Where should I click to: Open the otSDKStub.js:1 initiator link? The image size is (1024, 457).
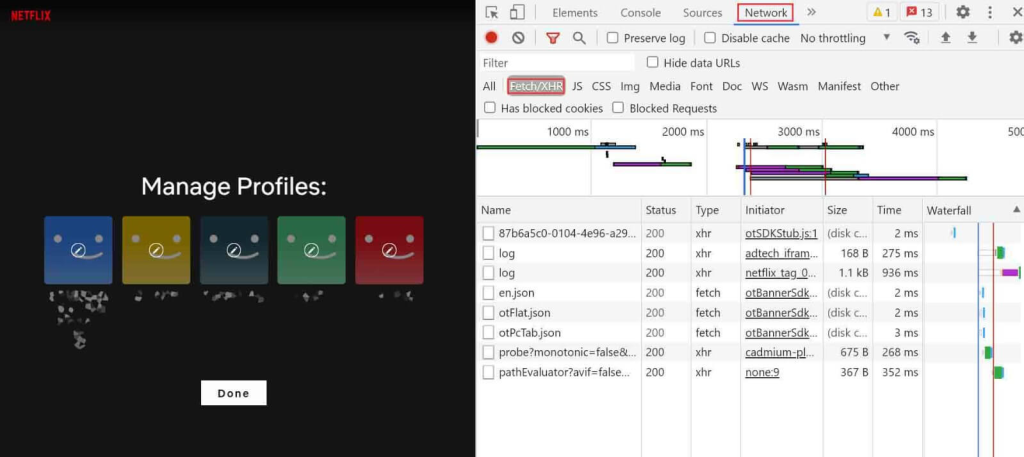[x=781, y=233]
